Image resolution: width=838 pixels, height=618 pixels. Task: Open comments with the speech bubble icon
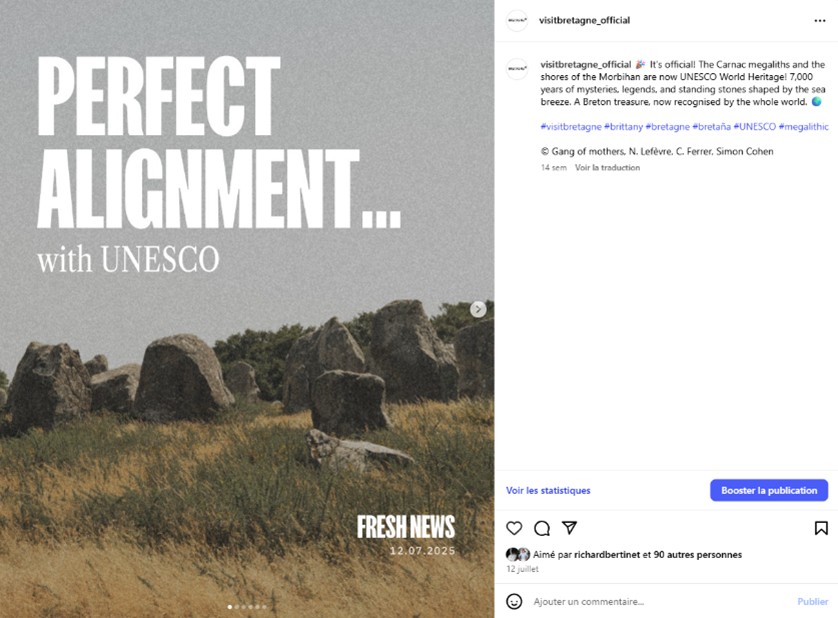(x=542, y=528)
